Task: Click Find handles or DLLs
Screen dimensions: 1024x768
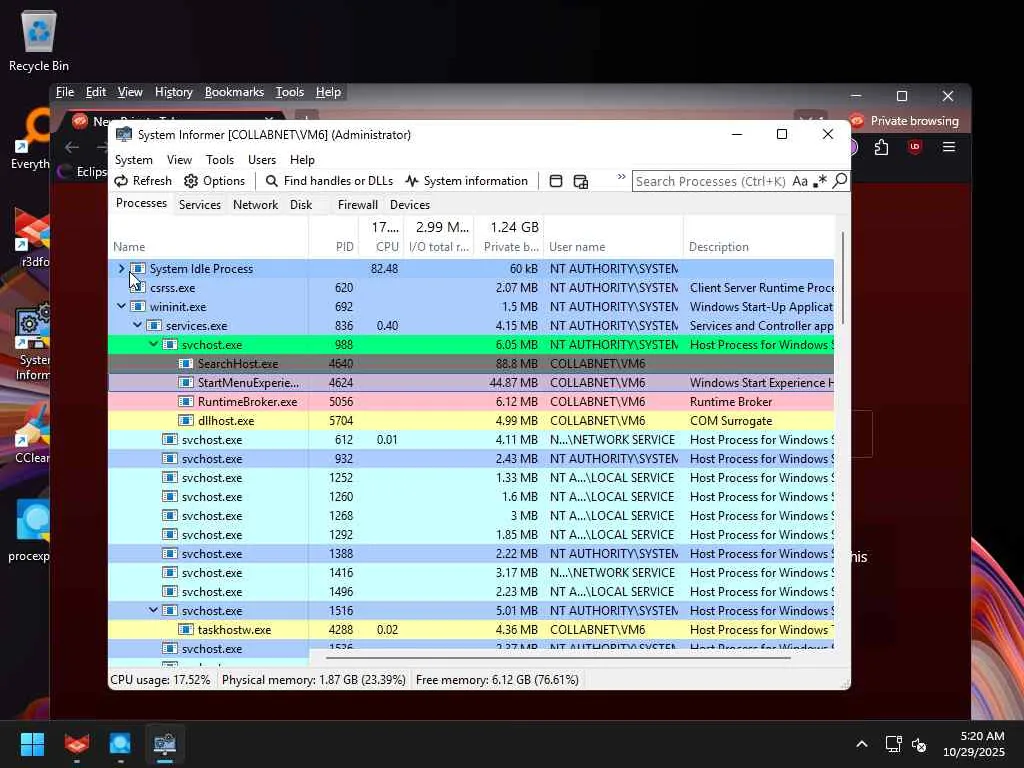Action: pos(329,181)
